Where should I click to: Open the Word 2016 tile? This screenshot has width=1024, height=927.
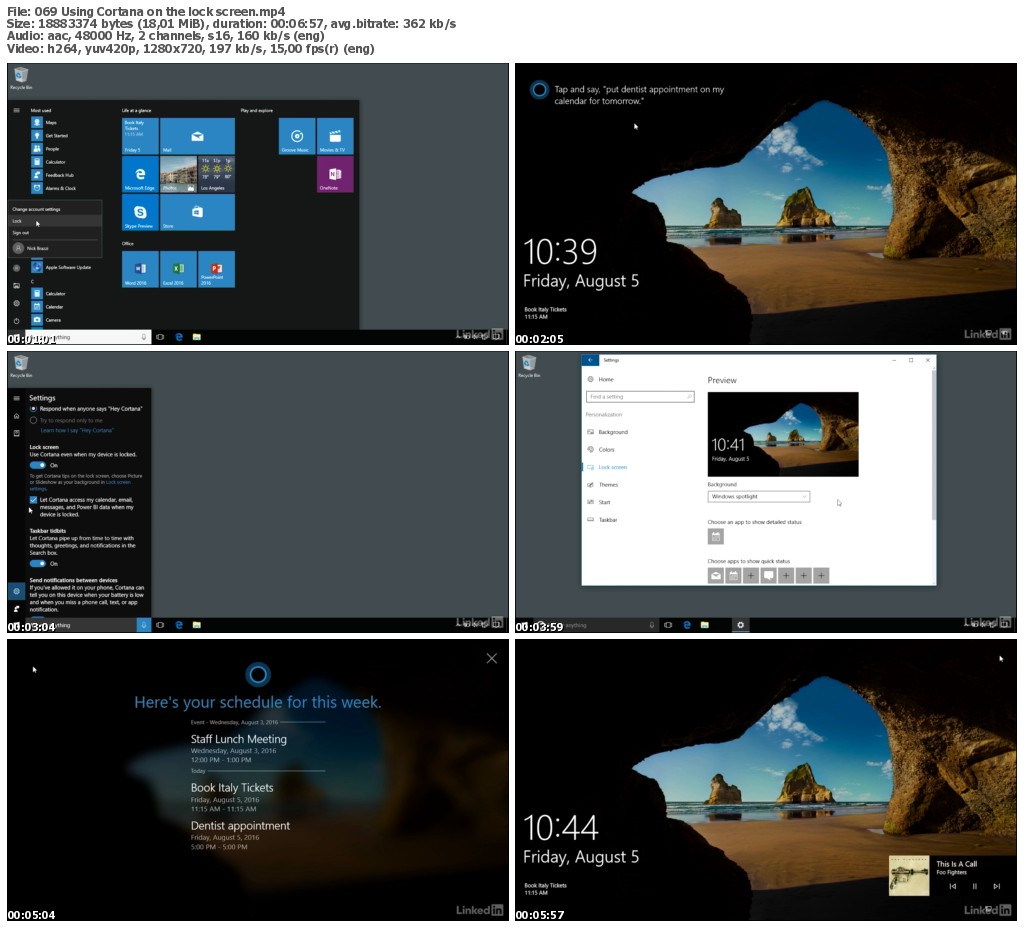pyautogui.click(x=140, y=269)
